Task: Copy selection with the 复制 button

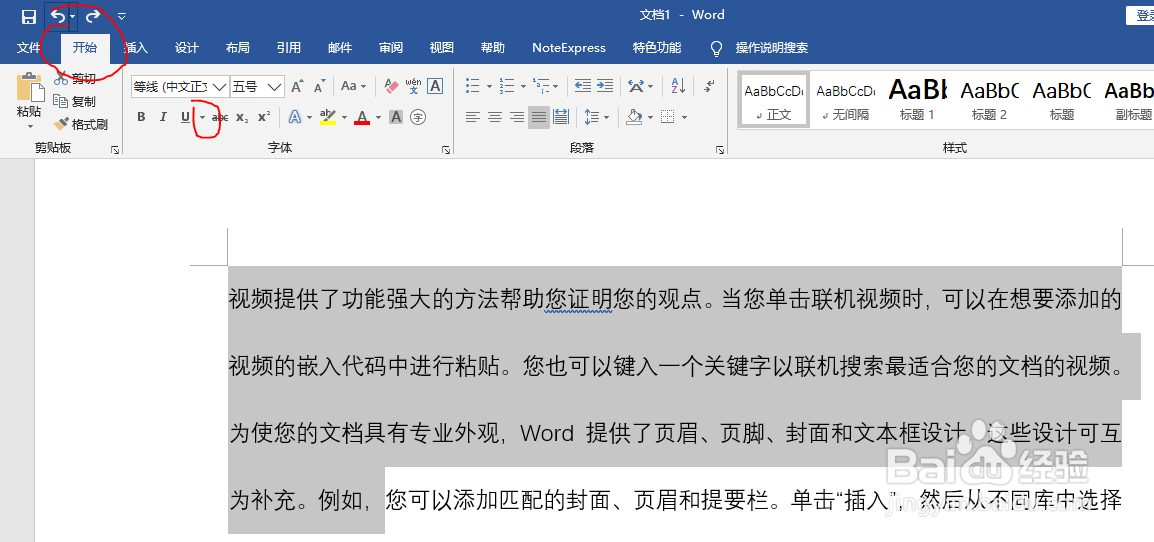Action: tap(75, 102)
